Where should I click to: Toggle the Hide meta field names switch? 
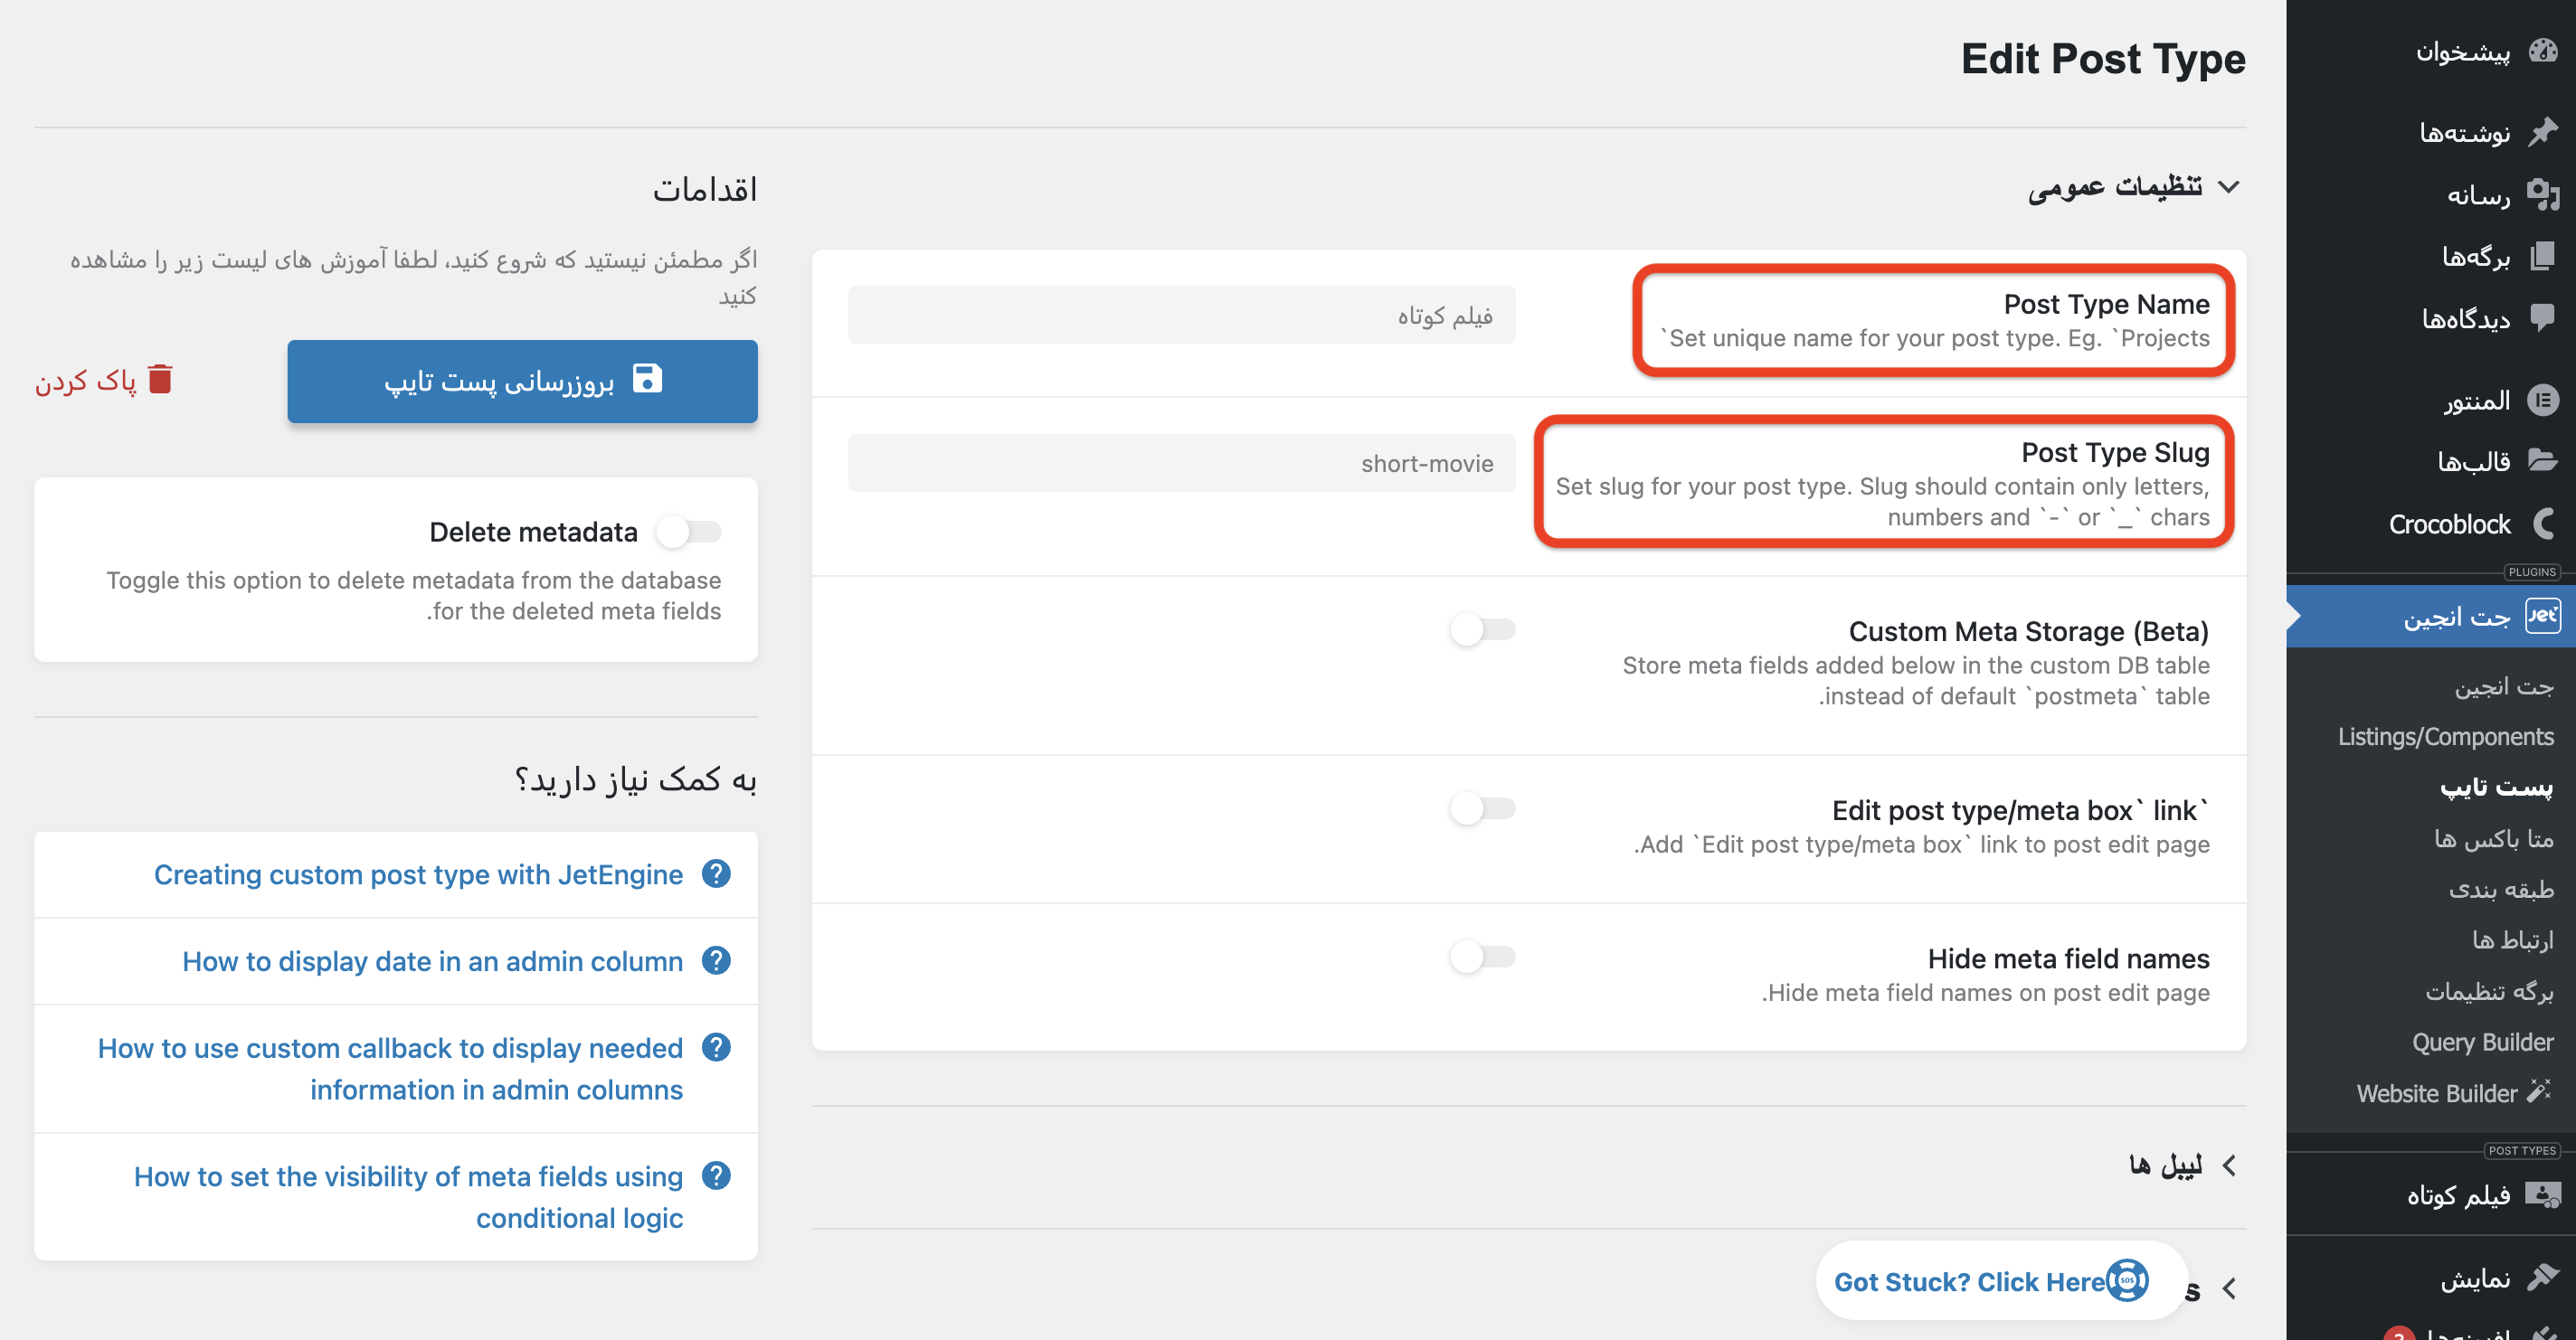(x=1482, y=957)
